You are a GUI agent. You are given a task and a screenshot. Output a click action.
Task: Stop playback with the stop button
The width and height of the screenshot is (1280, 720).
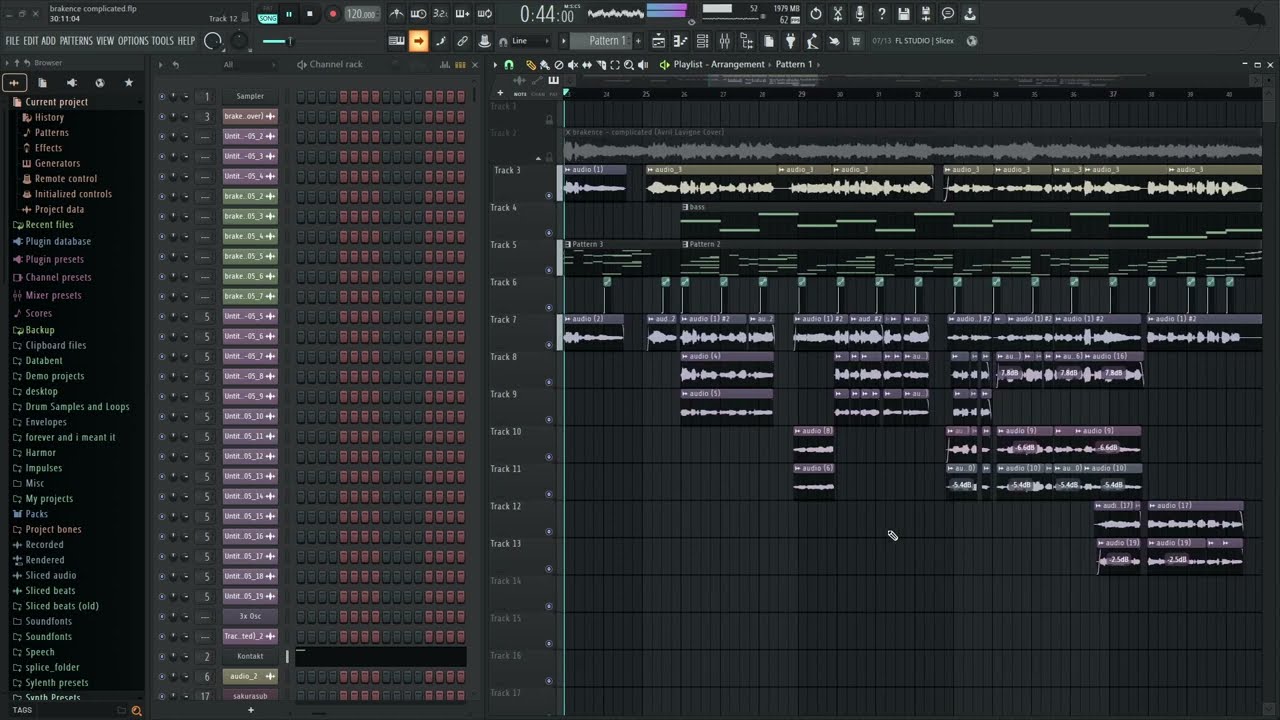310,14
